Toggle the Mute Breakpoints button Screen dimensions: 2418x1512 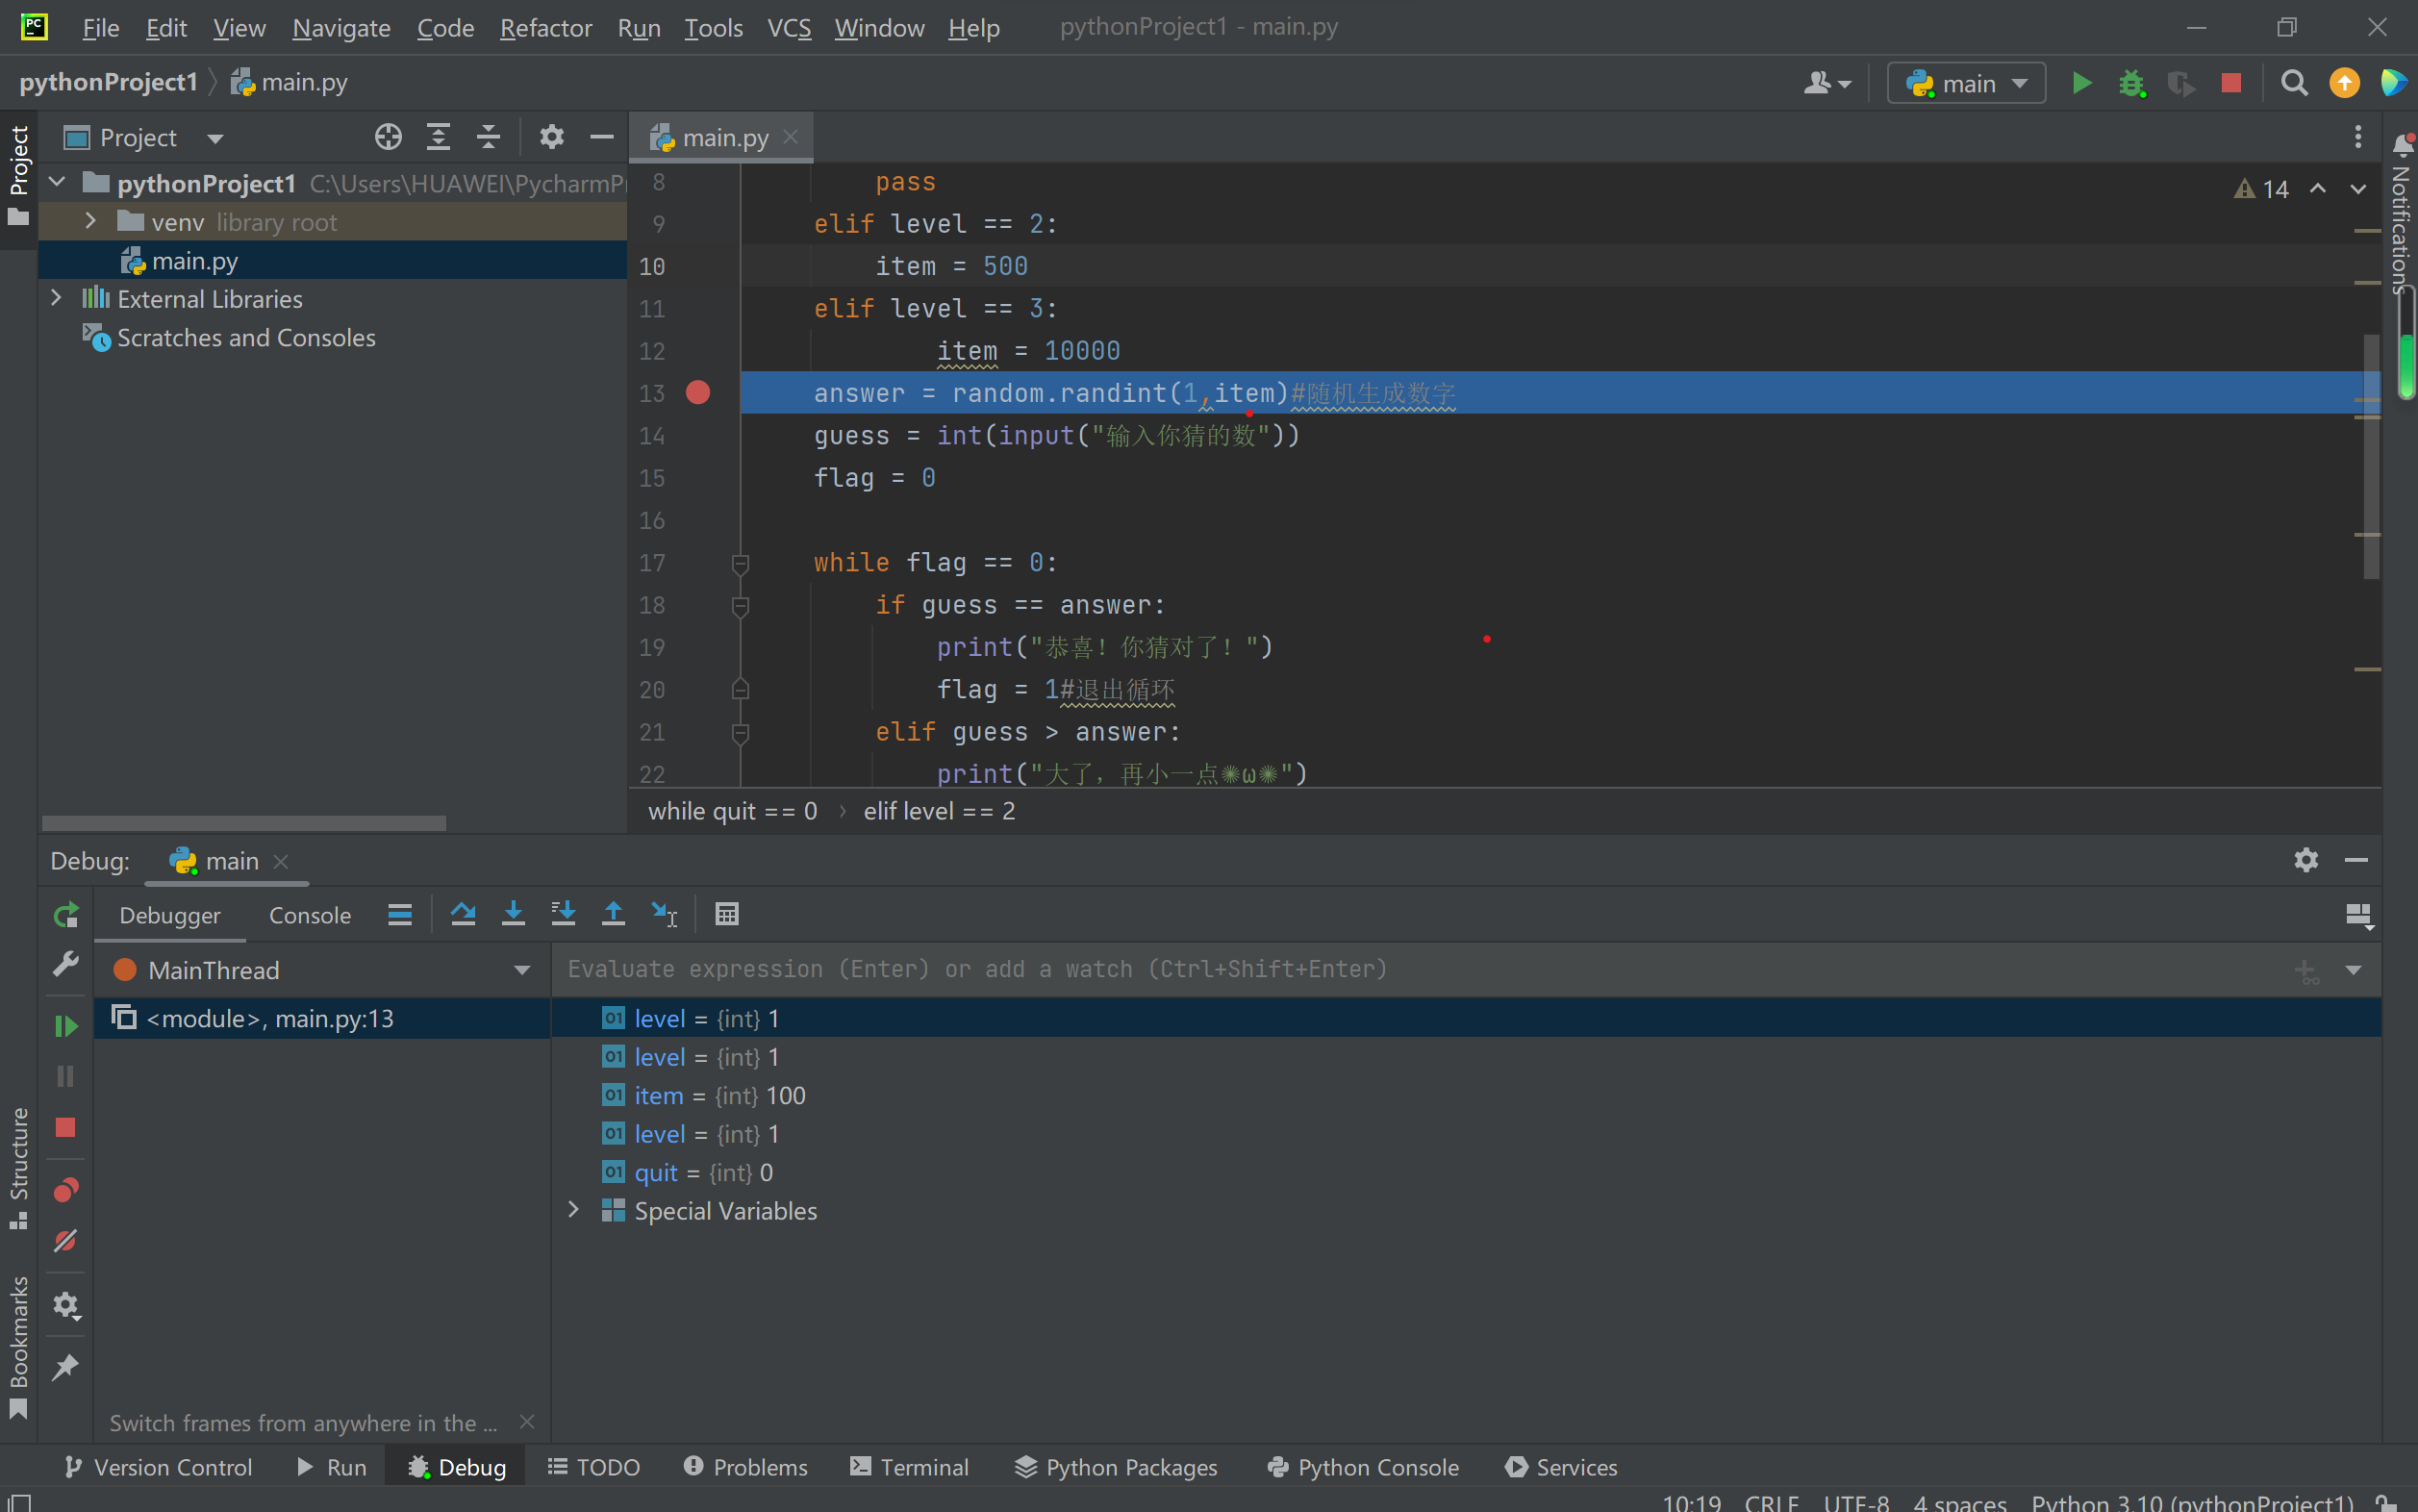(66, 1241)
